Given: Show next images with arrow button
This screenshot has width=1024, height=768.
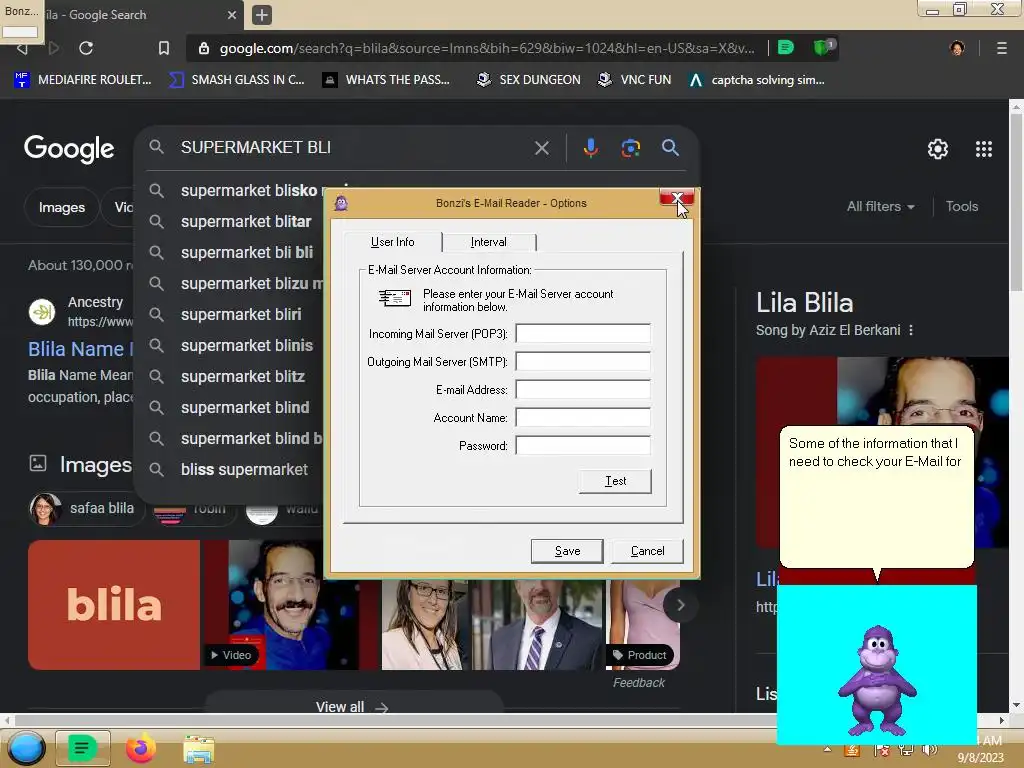Looking at the screenshot, I should [x=680, y=605].
